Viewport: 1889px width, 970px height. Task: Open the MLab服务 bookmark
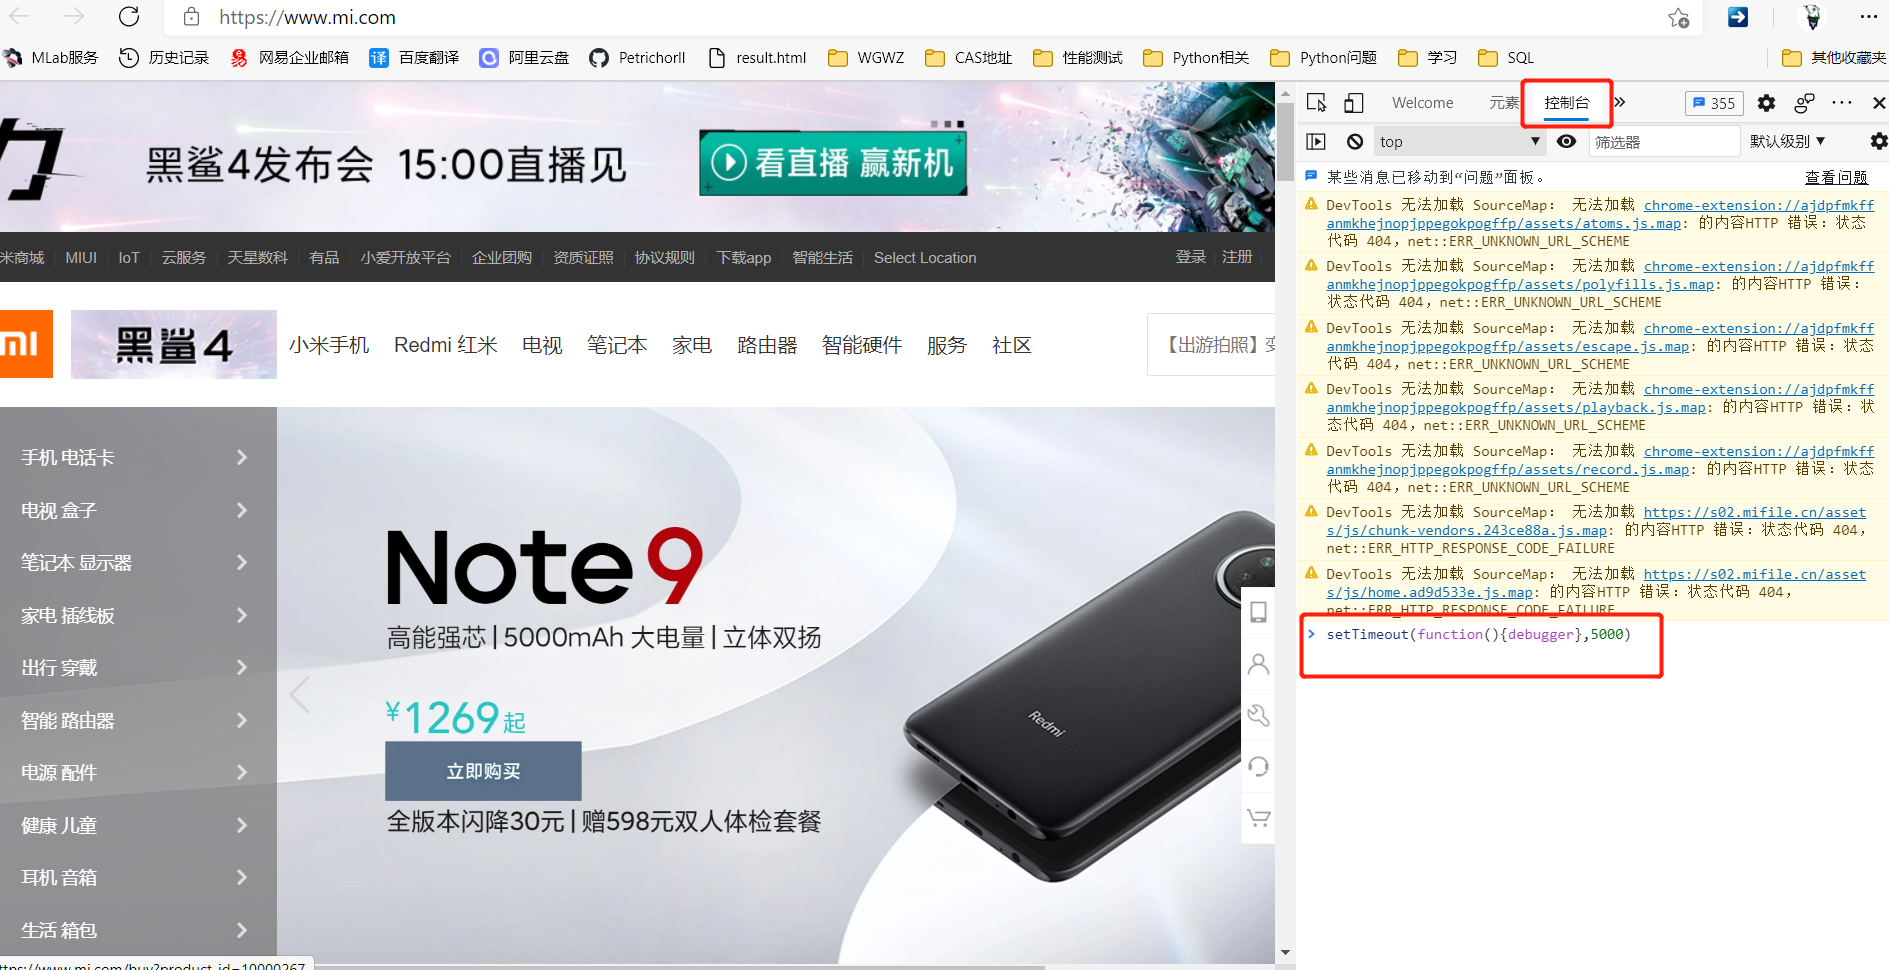(52, 58)
